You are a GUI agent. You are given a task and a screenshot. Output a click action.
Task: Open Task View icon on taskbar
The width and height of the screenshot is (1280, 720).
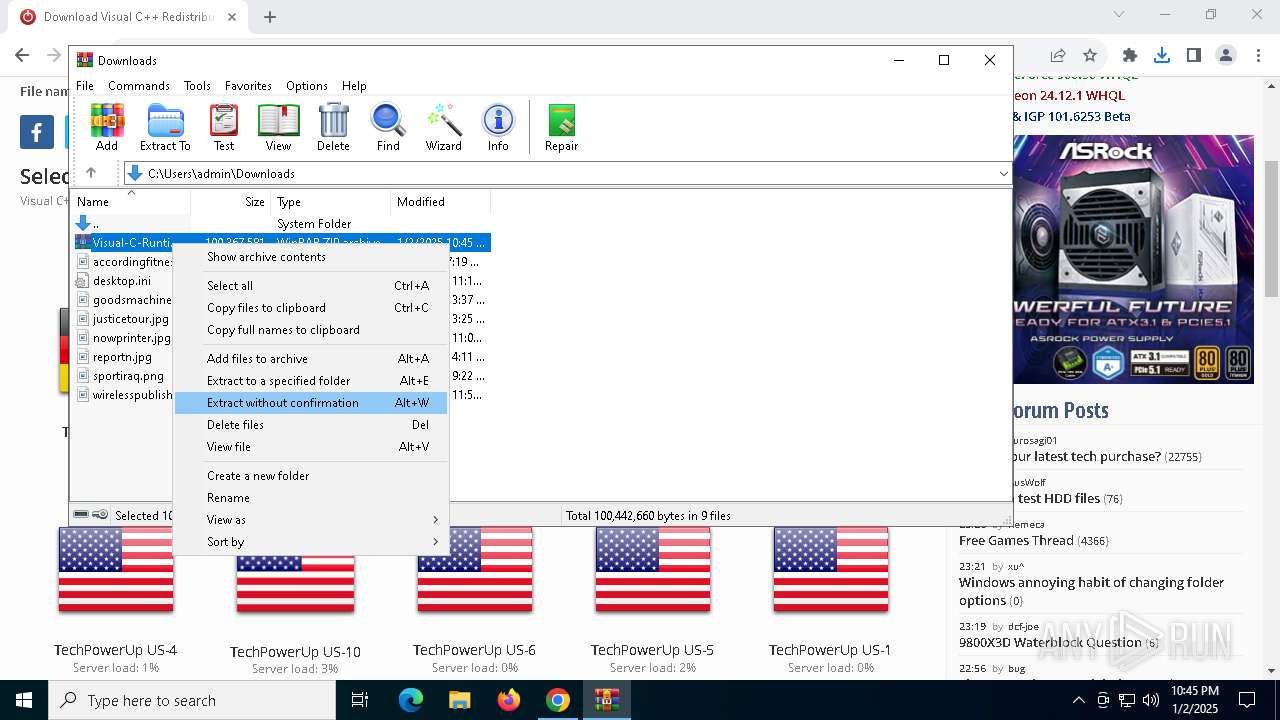tap(360, 700)
